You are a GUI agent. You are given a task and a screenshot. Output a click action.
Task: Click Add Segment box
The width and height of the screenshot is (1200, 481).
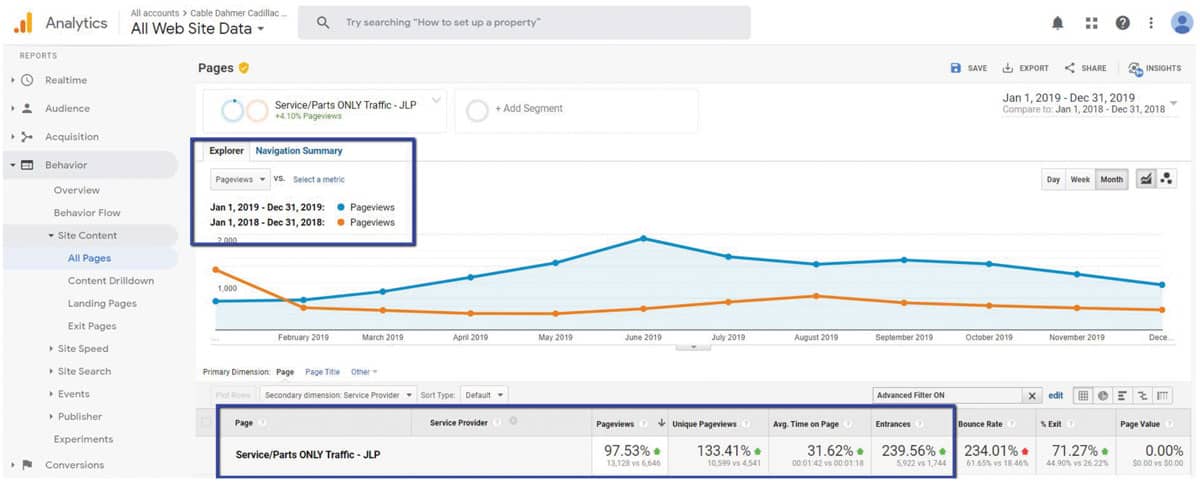pos(577,109)
